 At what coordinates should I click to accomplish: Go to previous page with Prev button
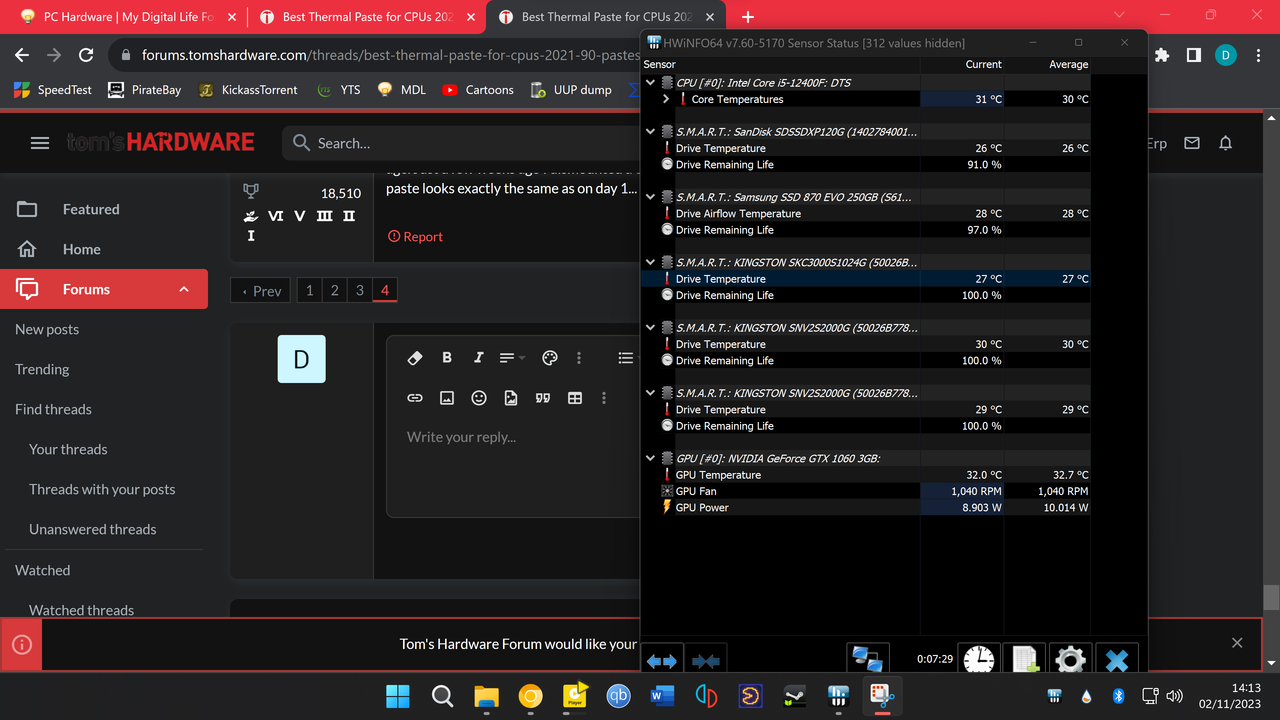click(x=262, y=291)
